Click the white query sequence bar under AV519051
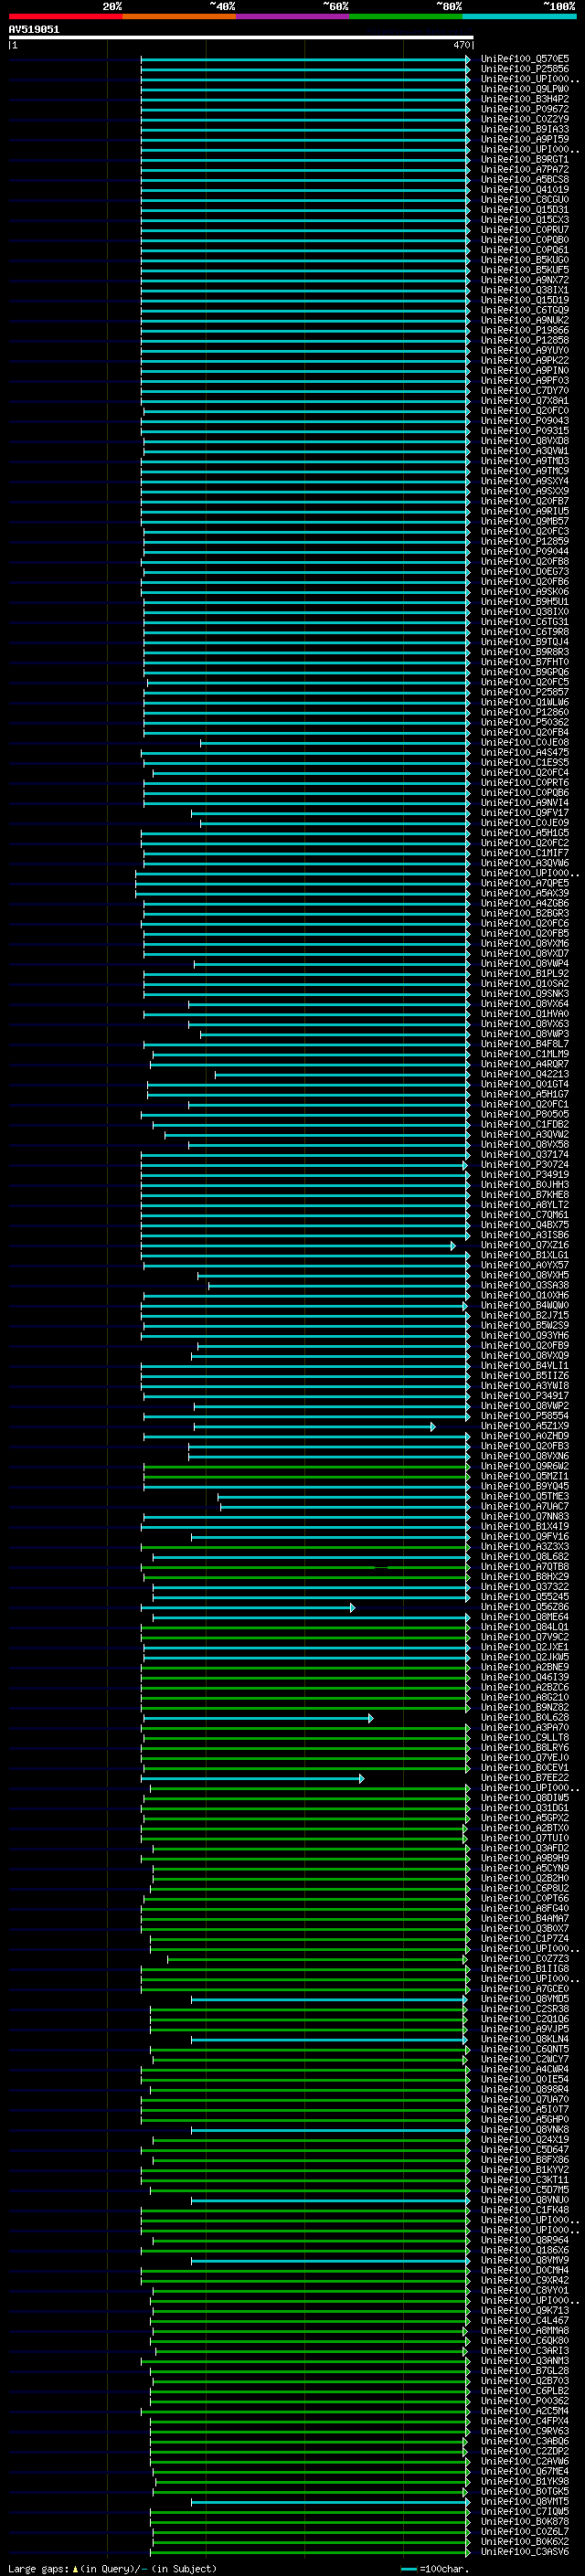The height and width of the screenshot is (2576, 585). pyautogui.click(x=241, y=38)
